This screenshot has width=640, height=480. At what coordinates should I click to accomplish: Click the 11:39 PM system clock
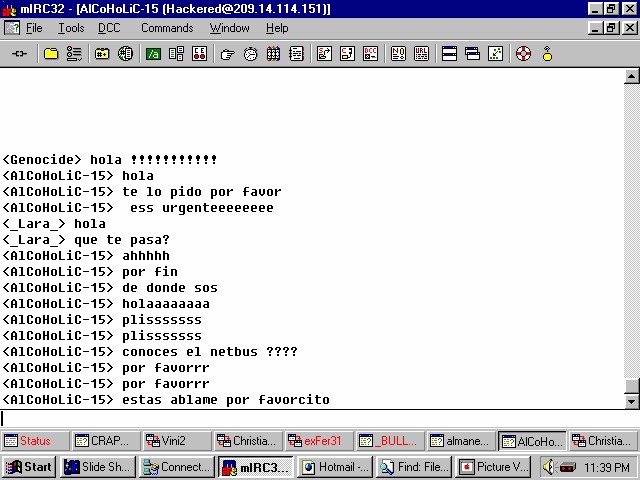[x=607, y=467]
